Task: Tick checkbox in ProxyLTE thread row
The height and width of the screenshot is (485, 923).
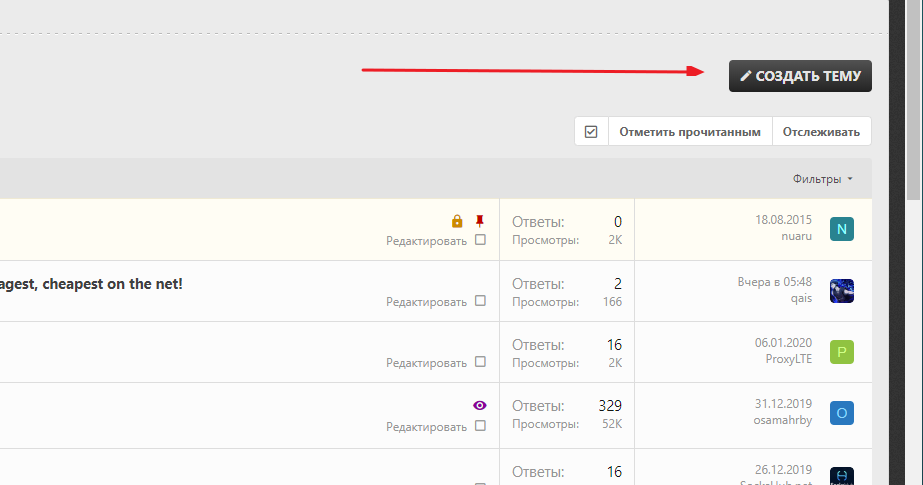Action: coord(480,362)
